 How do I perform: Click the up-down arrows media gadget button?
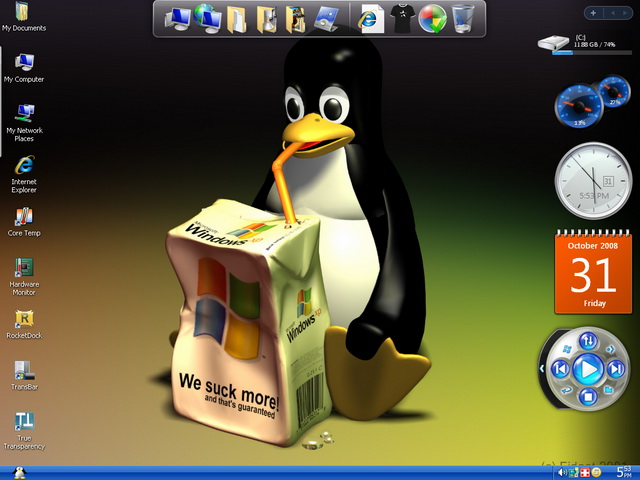pyautogui.click(x=588, y=341)
